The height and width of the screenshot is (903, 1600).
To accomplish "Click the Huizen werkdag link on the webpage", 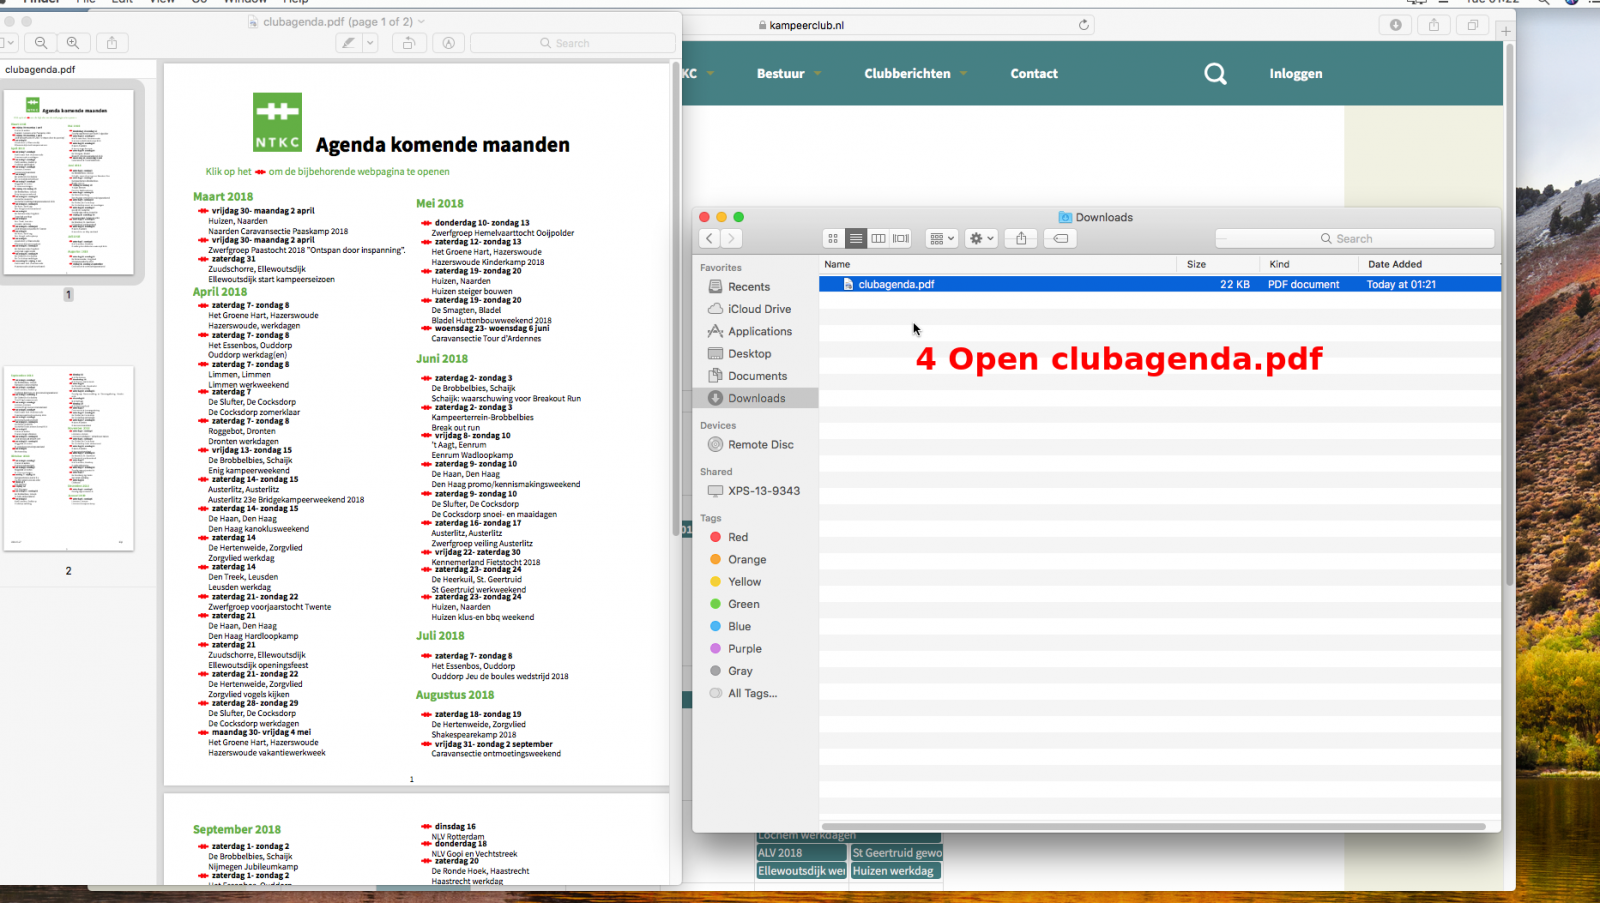I will point(896,871).
